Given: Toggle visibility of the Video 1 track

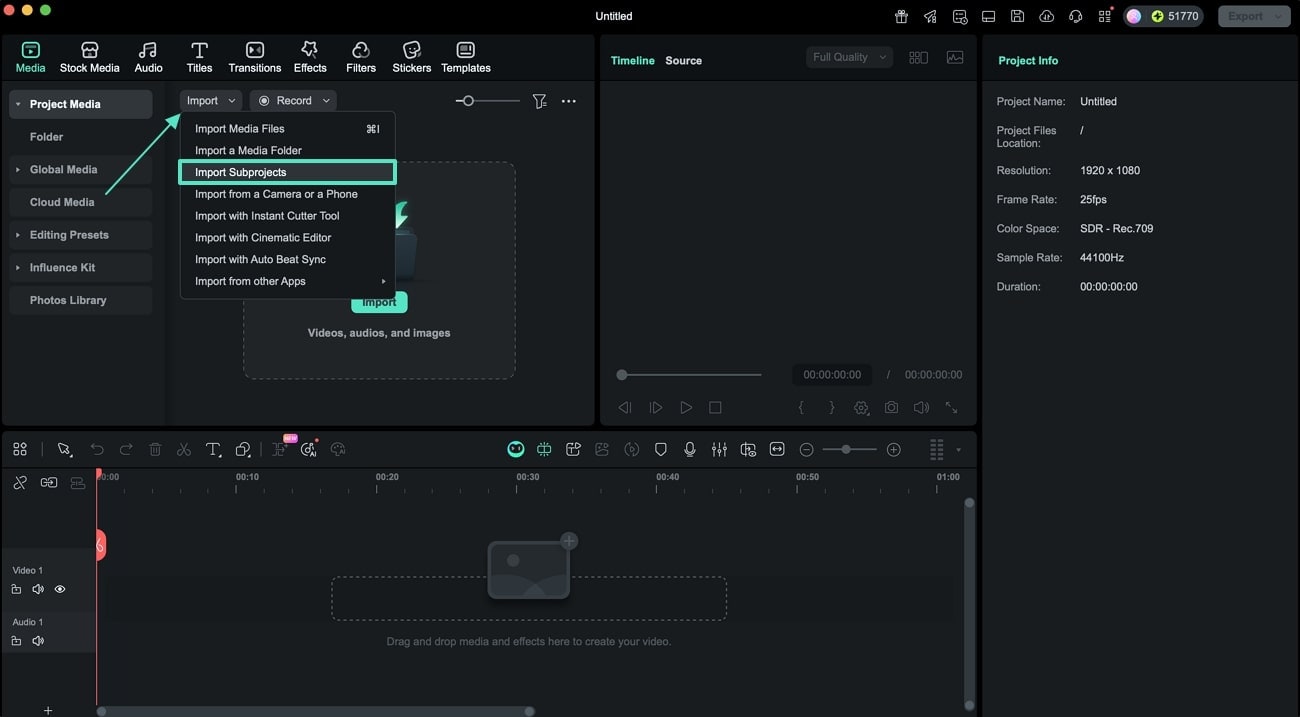Looking at the screenshot, I should pos(60,589).
